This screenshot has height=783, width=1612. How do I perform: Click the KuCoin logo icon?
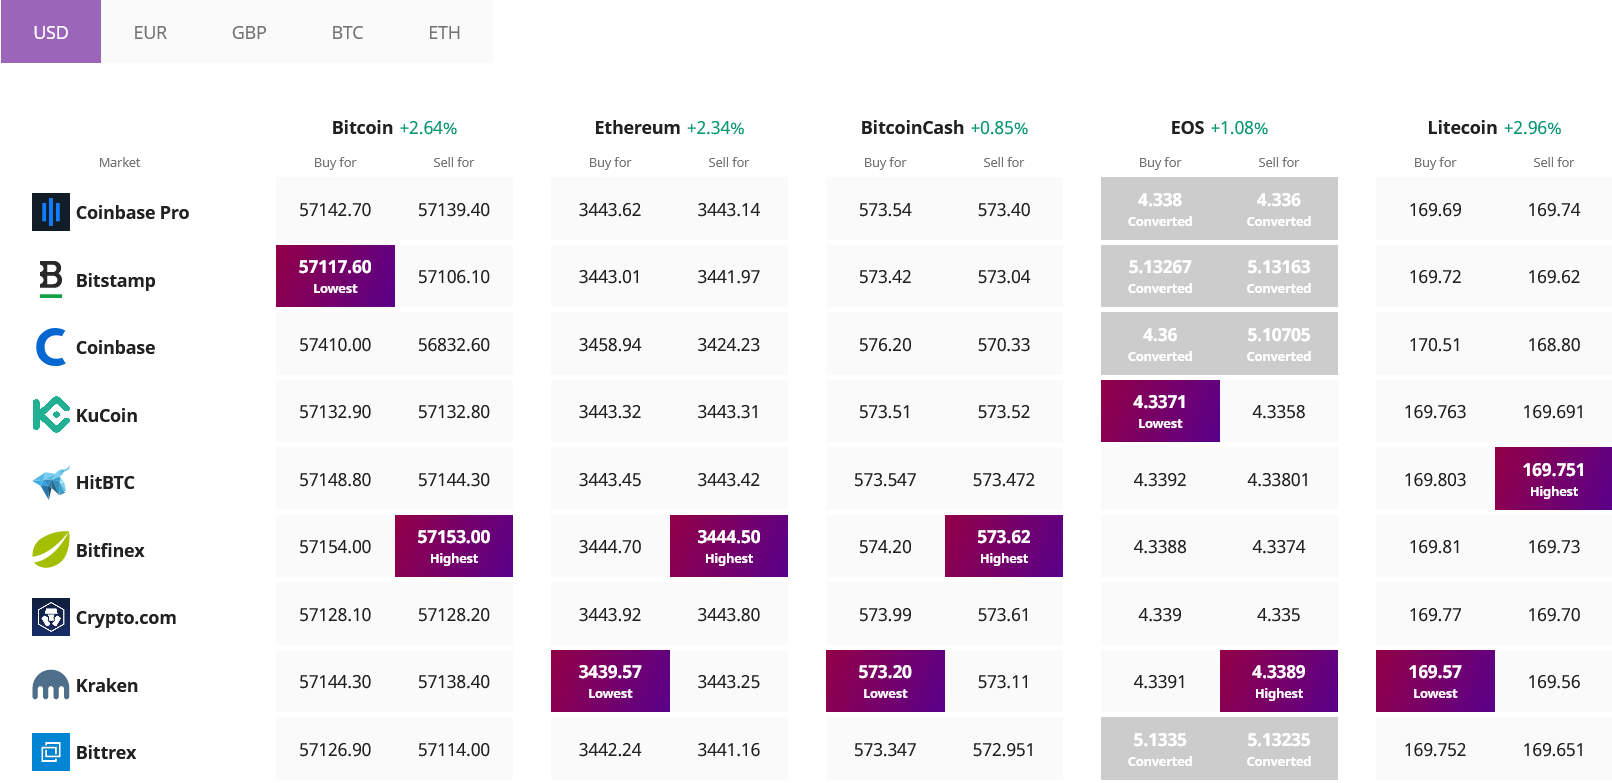51,414
